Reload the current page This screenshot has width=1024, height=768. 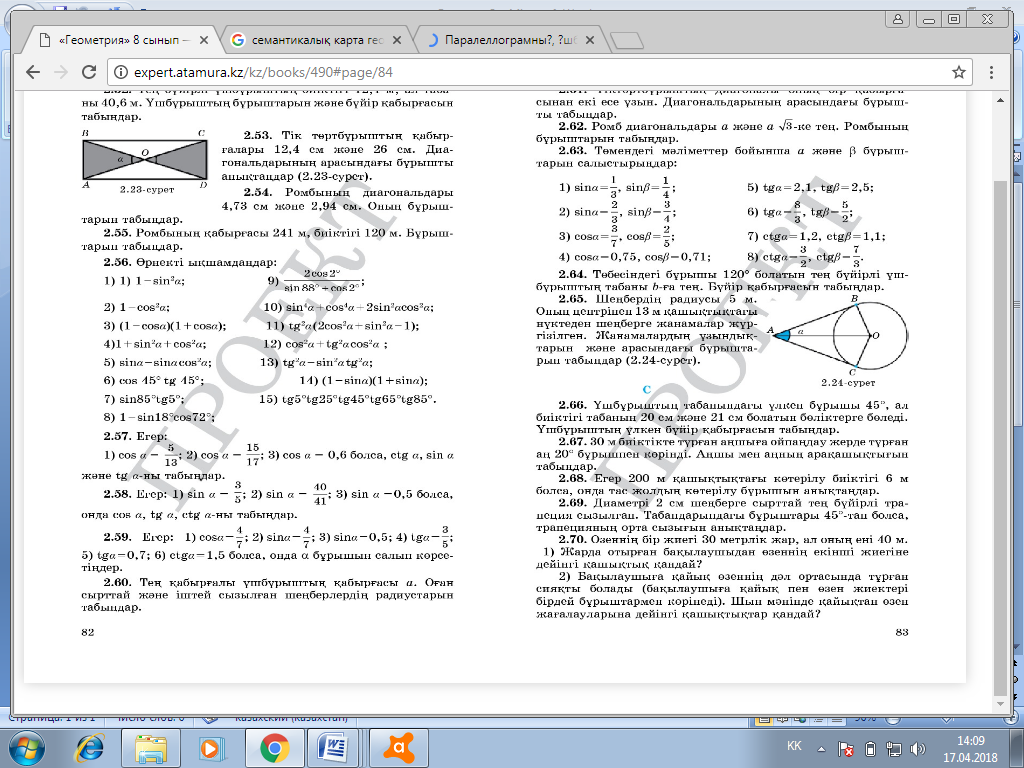tap(89, 72)
